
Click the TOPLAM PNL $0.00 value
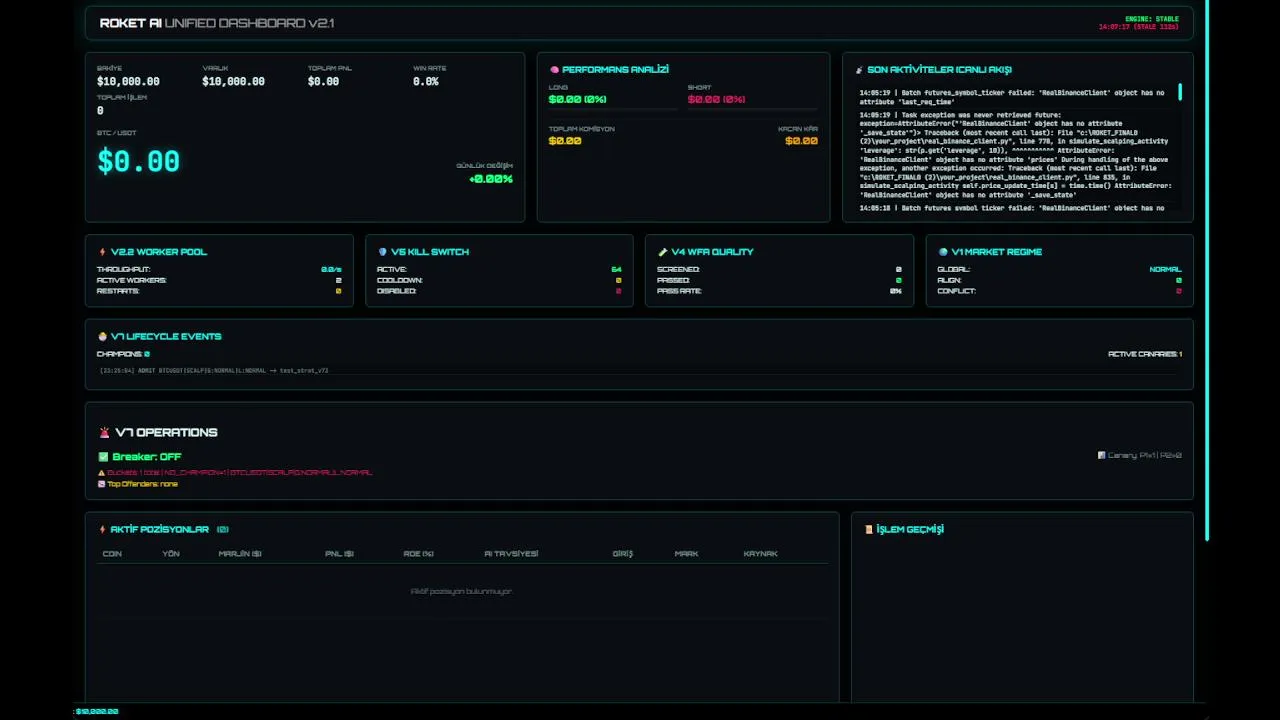[323, 82]
